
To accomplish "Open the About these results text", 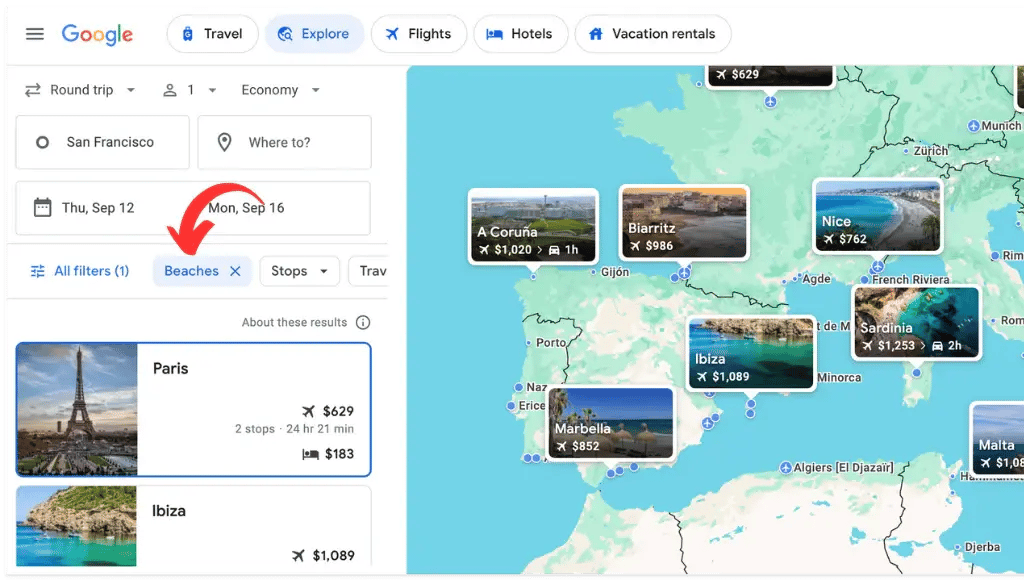I will (295, 323).
